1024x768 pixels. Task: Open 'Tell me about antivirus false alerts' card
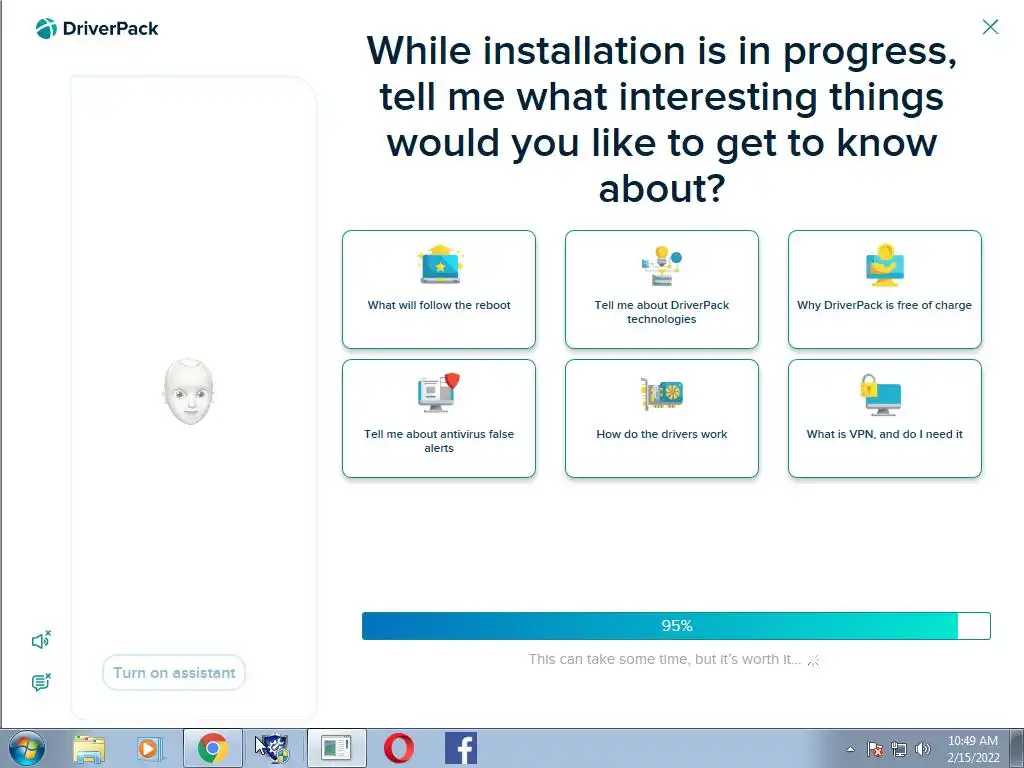(x=439, y=419)
